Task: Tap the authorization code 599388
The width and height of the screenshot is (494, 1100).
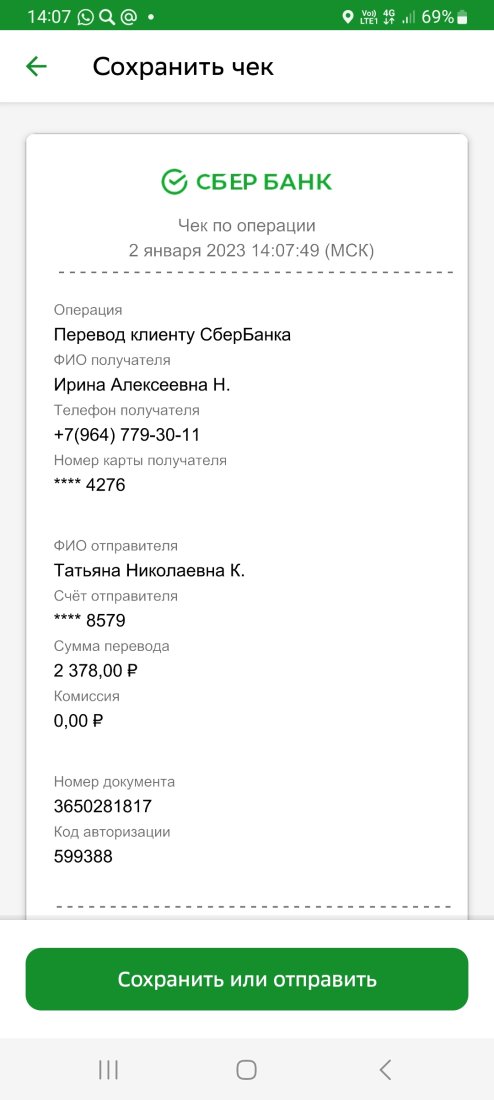Action: click(x=83, y=857)
